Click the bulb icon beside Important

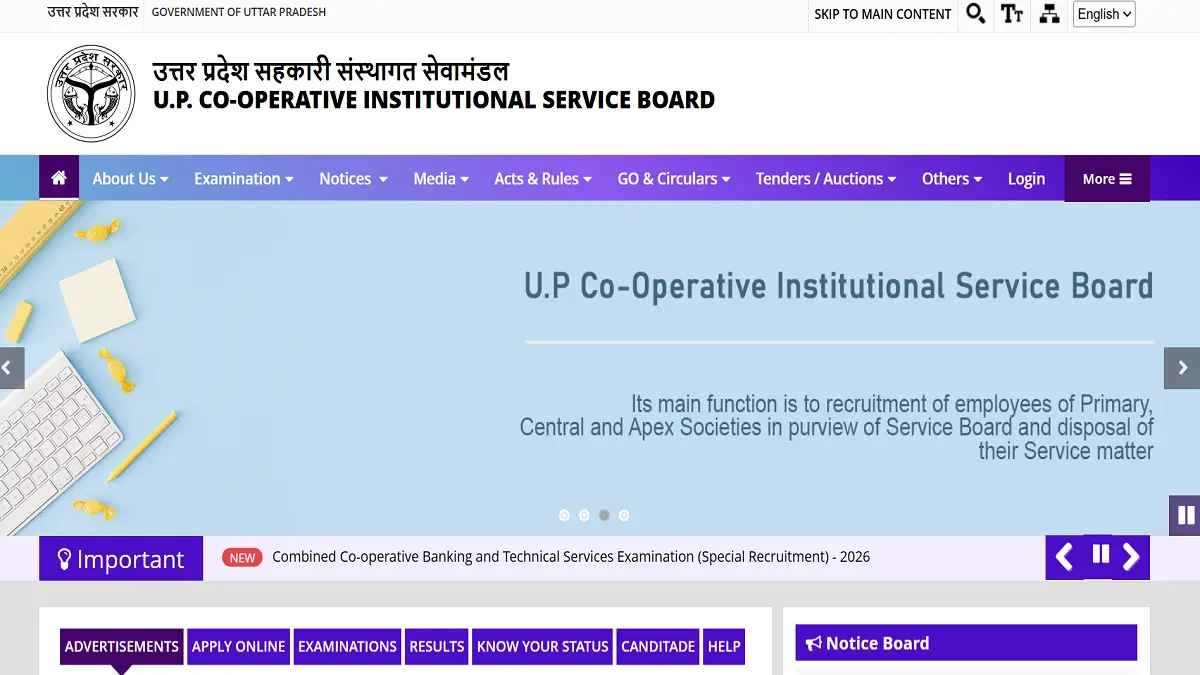pyautogui.click(x=66, y=558)
